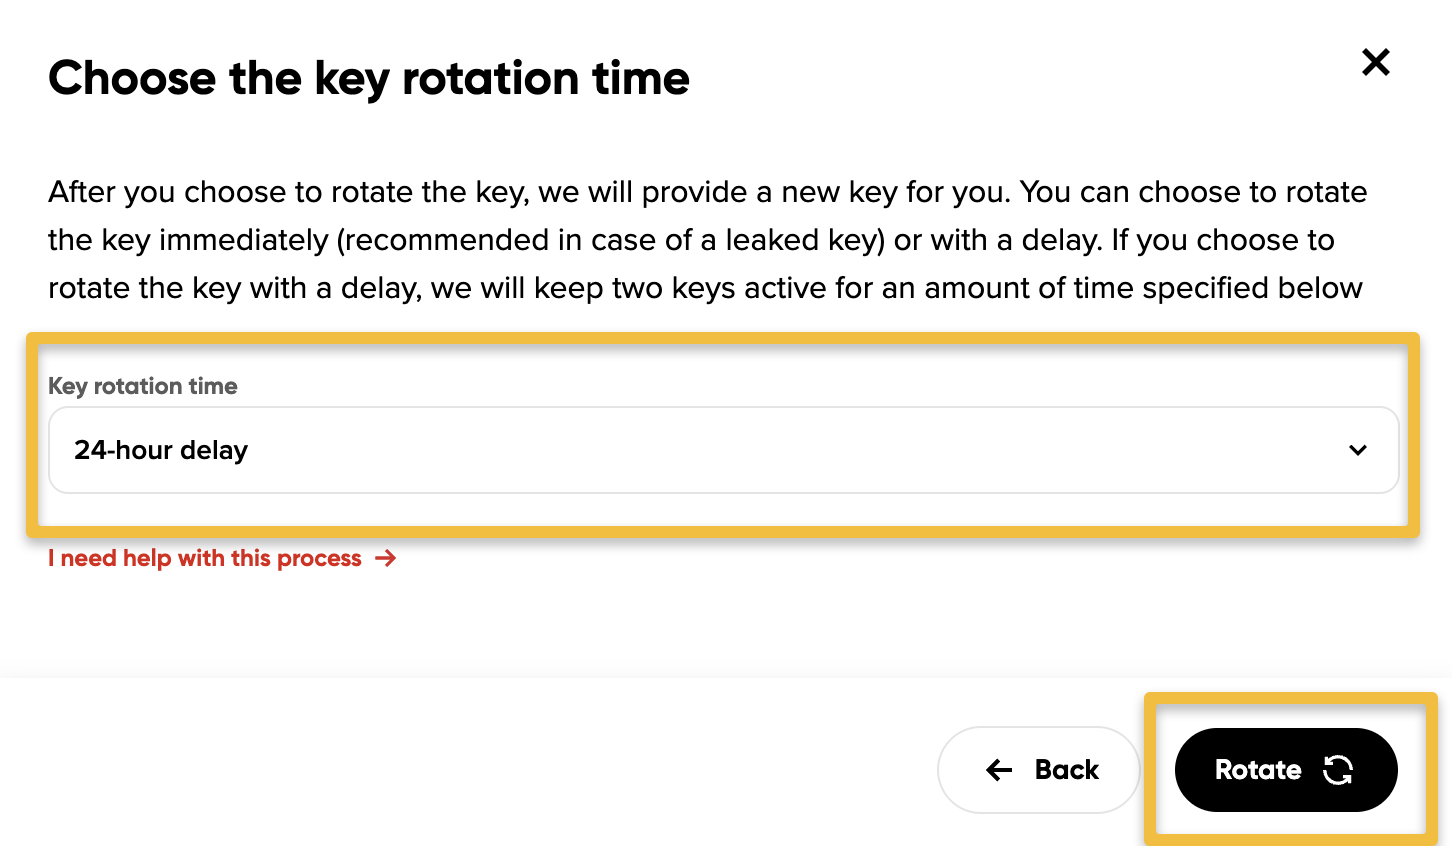Select the '24-hour delay' text
Screen dimensions: 1452x846
coord(161,450)
